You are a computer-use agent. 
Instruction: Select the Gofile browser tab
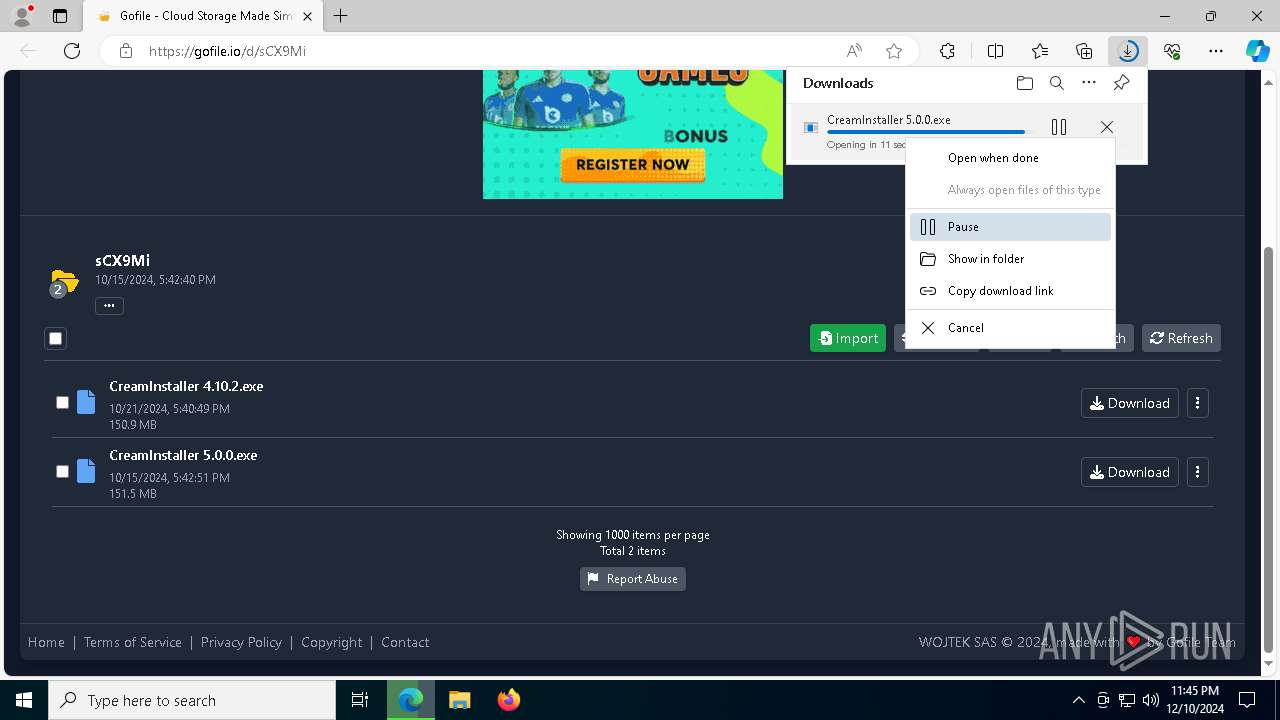[203, 16]
